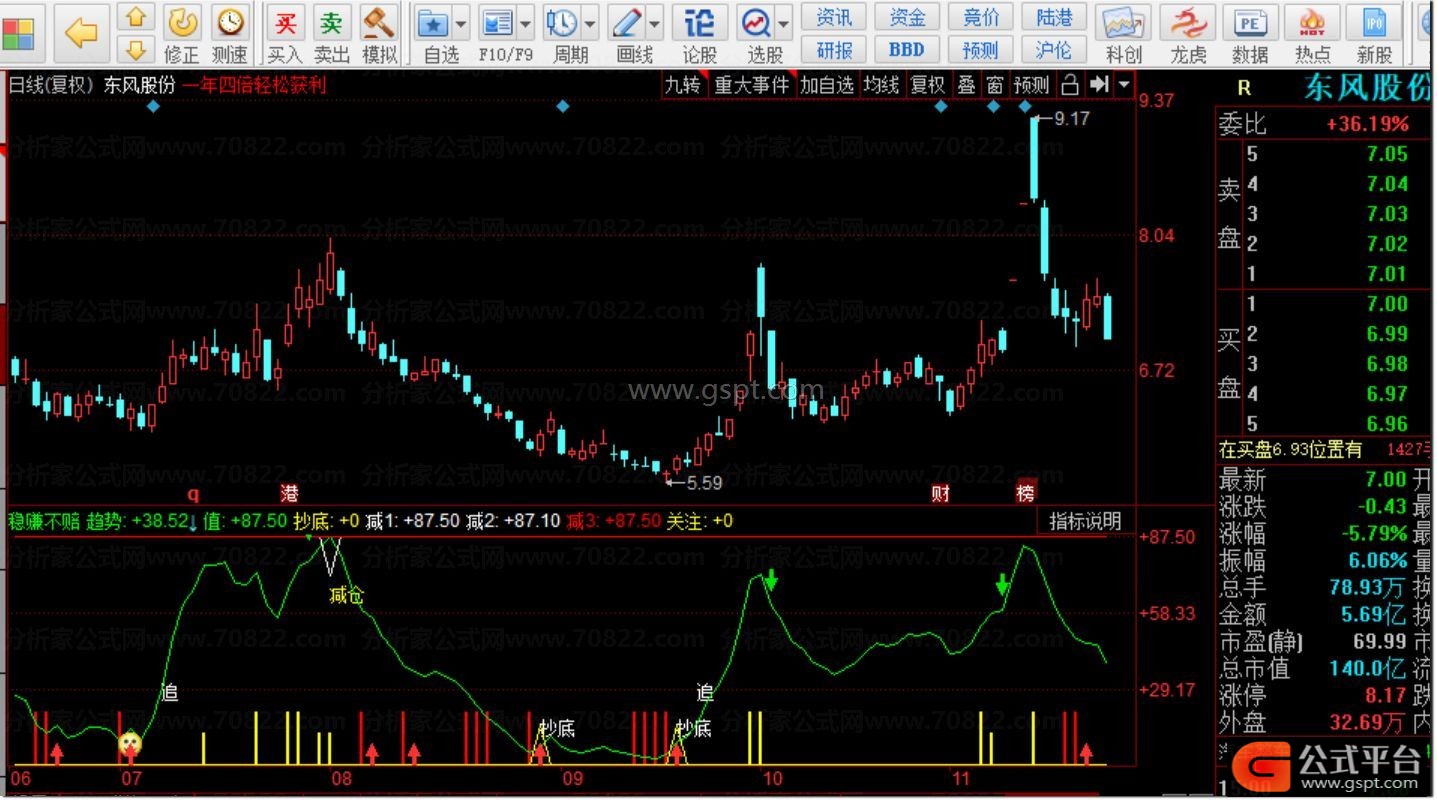Click the 测速 clock icon
Viewport: 1437px width, 800px height.
[230, 21]
